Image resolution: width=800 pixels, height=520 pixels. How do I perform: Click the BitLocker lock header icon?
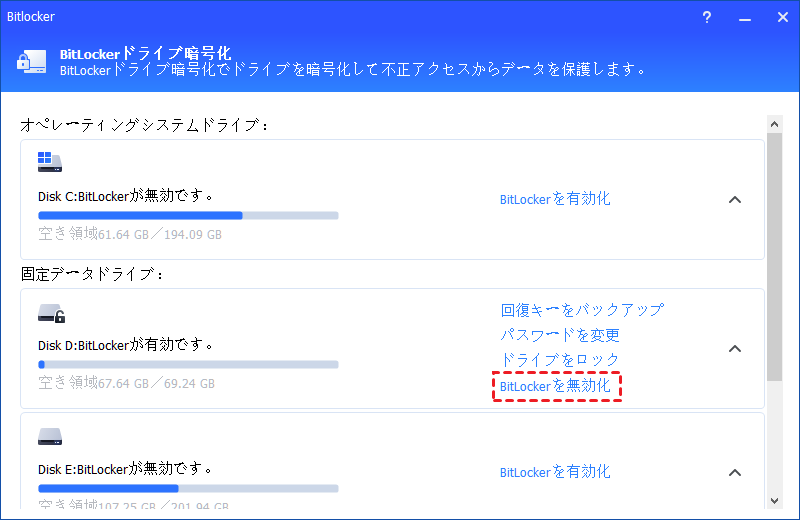(x=30, y=60)
